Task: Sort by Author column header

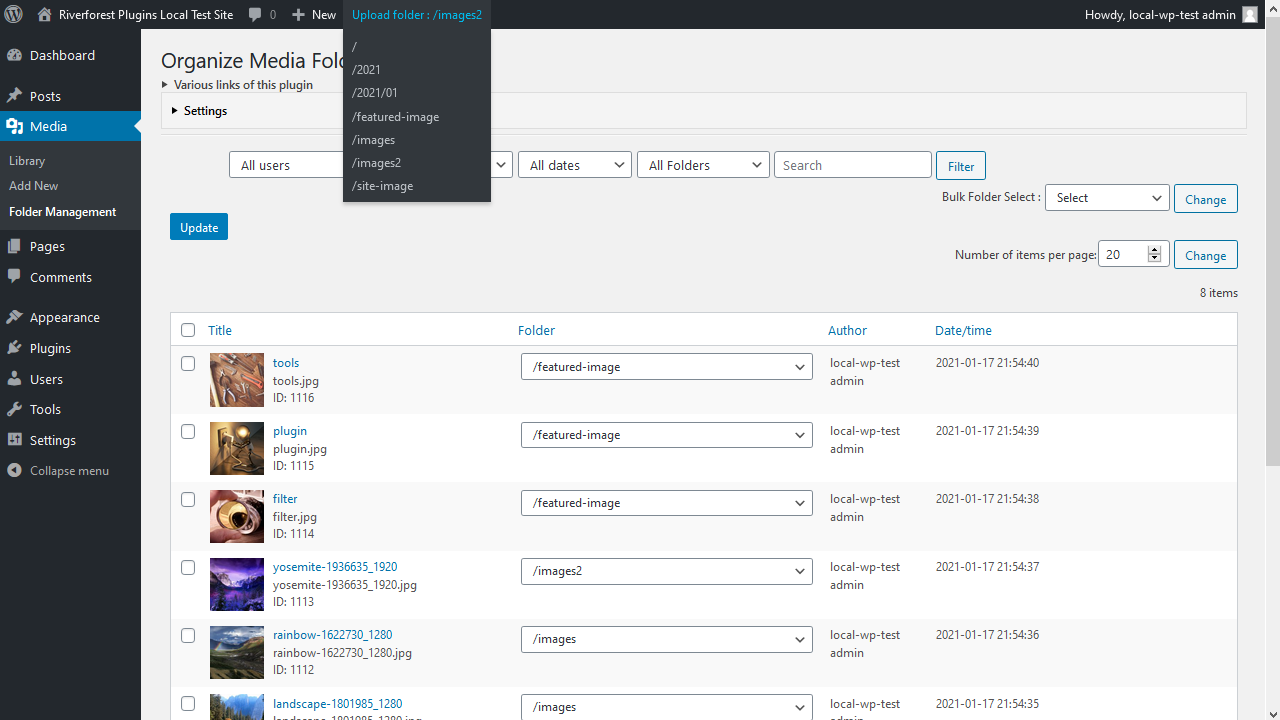Action: 847,330
